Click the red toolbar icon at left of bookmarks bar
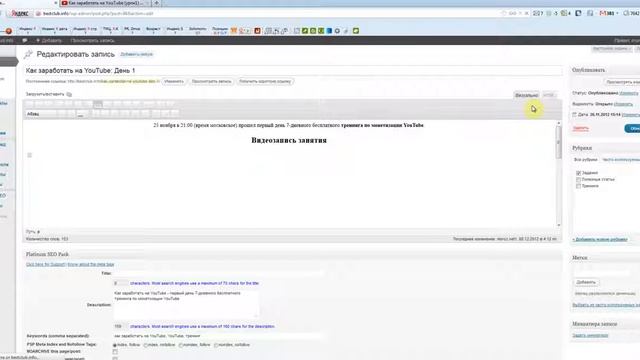This screenshot has width=640, height=360. click(8, 31)
